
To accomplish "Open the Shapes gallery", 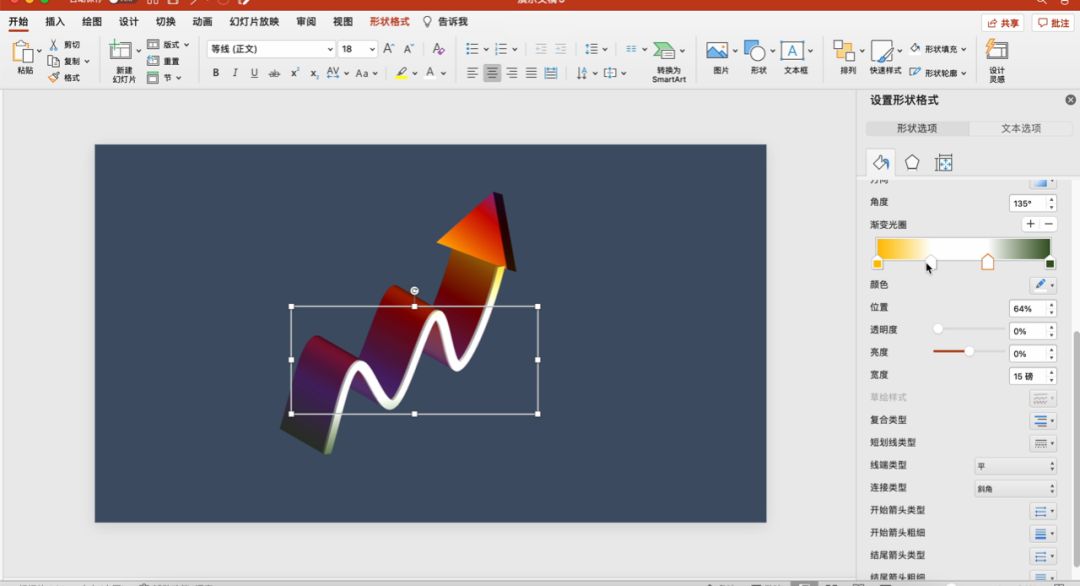I will 758,58.
